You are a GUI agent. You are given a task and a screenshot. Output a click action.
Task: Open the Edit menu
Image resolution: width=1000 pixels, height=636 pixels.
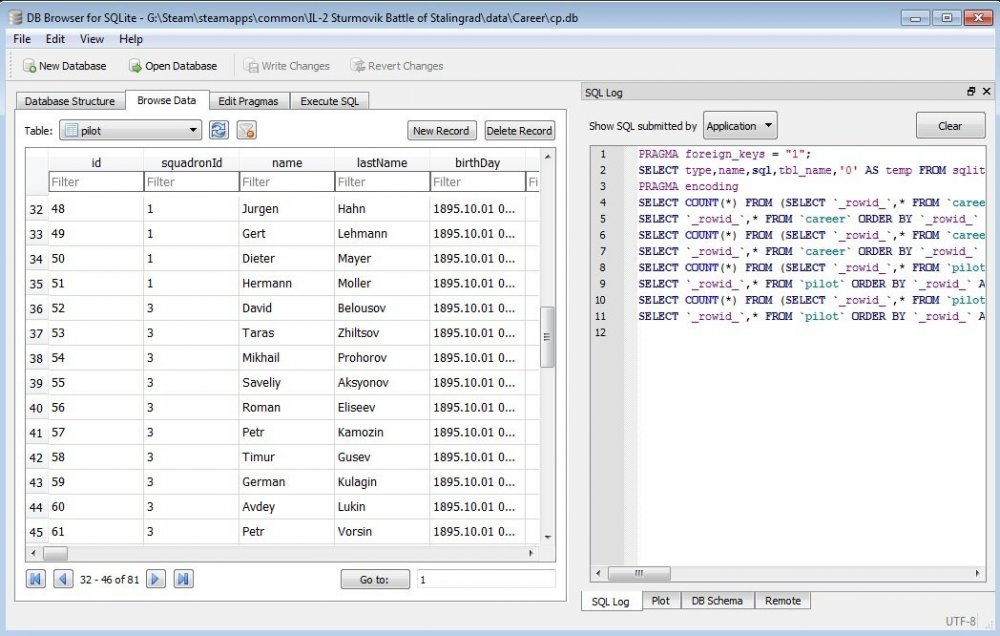(55, 39)
